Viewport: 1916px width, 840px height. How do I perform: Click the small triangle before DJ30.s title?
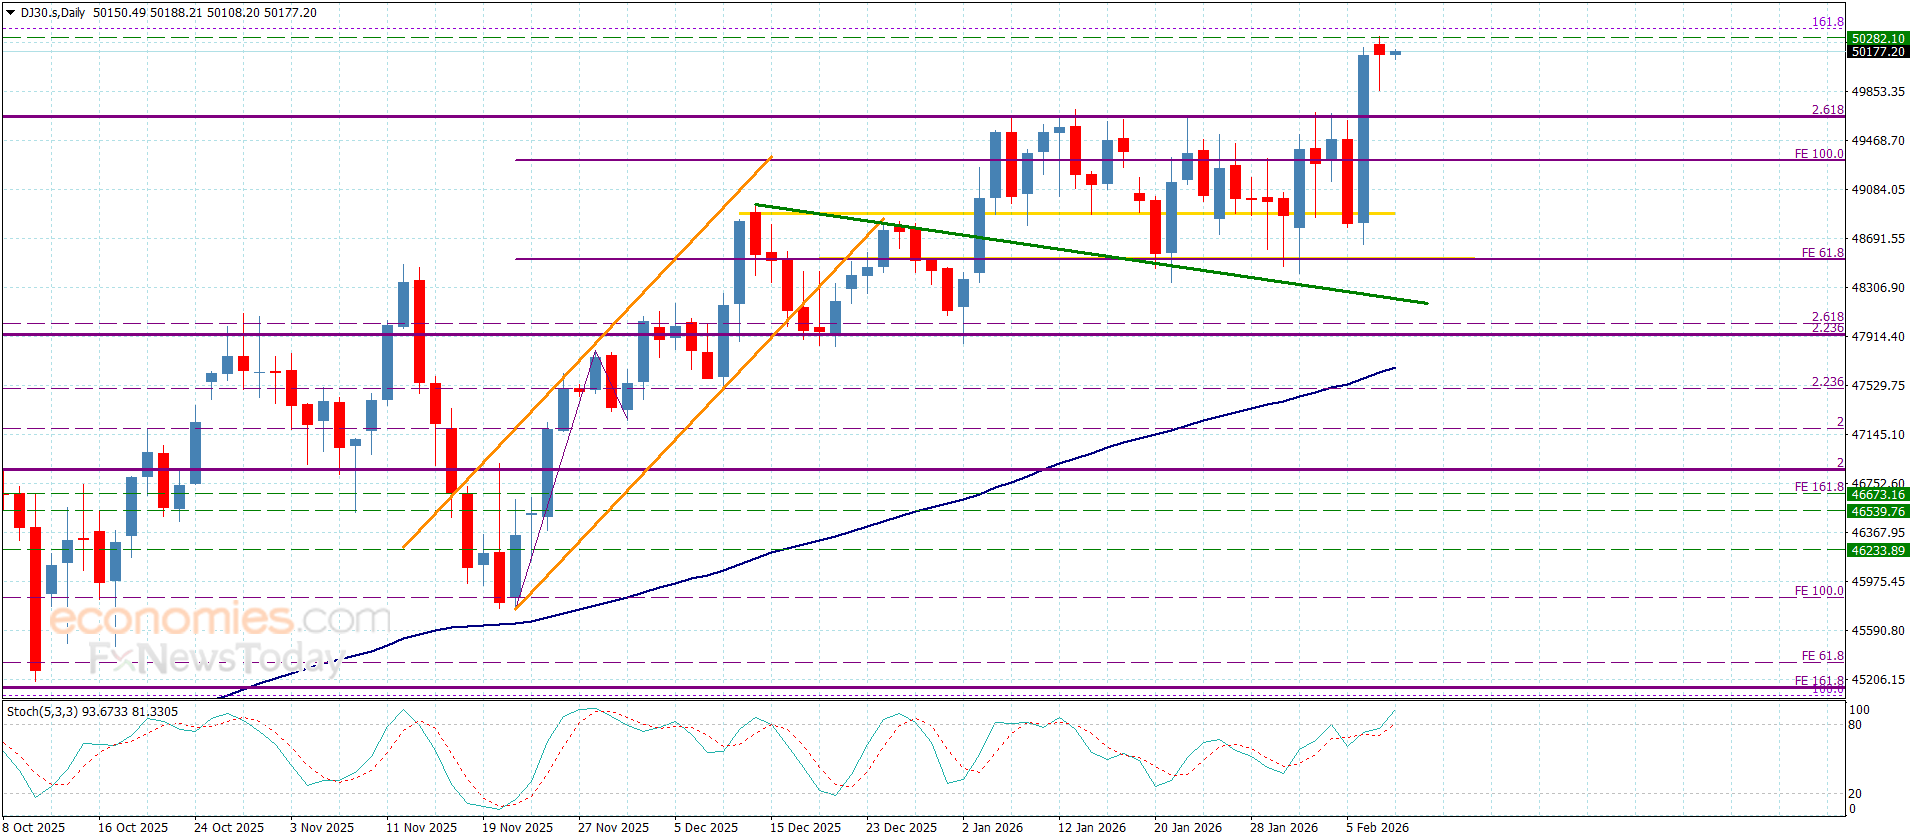click(x=12, y=13)
